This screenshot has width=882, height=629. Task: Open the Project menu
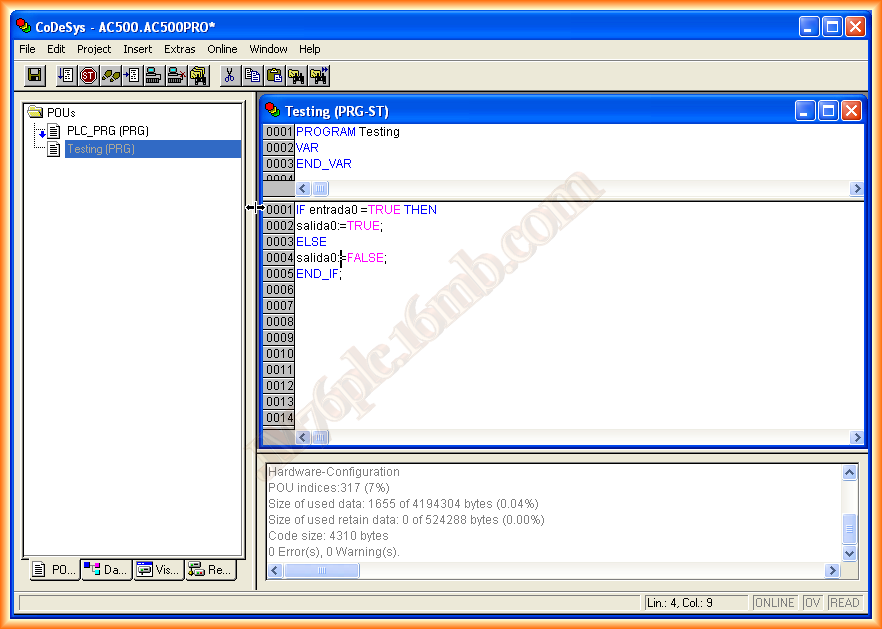point(94,49)
